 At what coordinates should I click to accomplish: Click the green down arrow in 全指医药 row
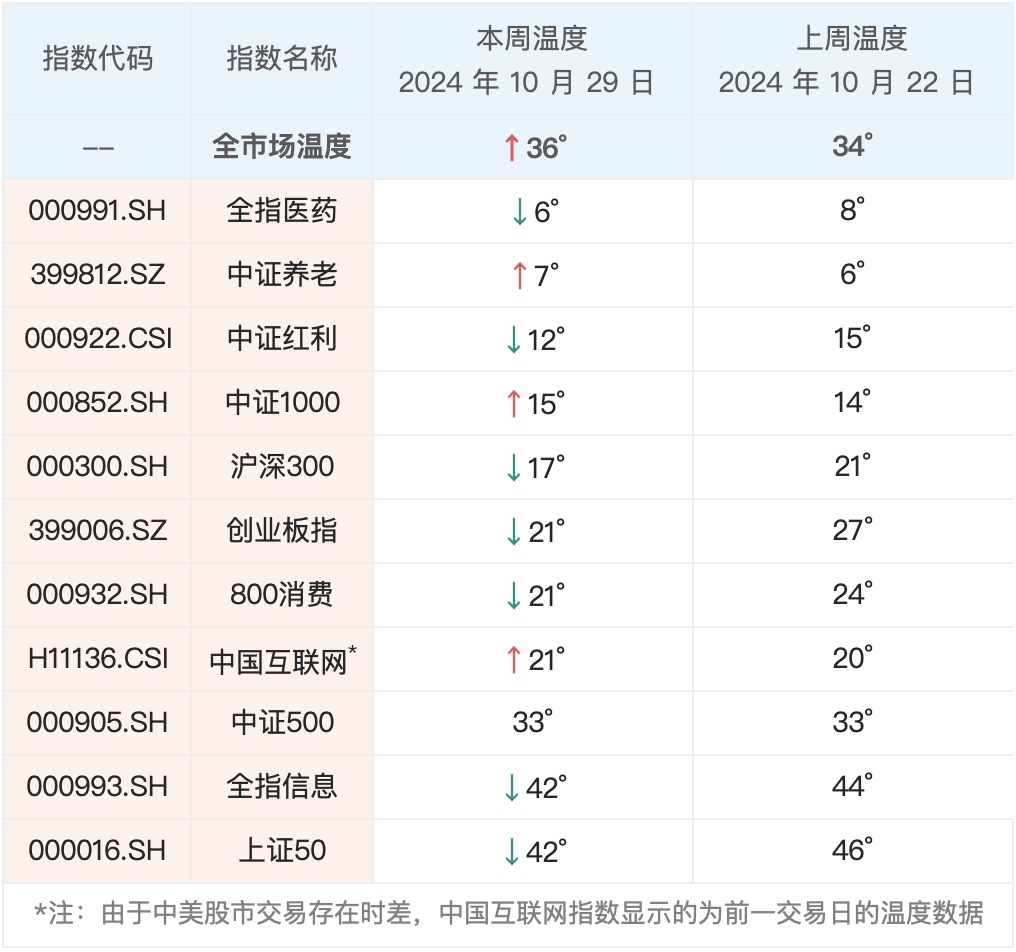point(519,211)
